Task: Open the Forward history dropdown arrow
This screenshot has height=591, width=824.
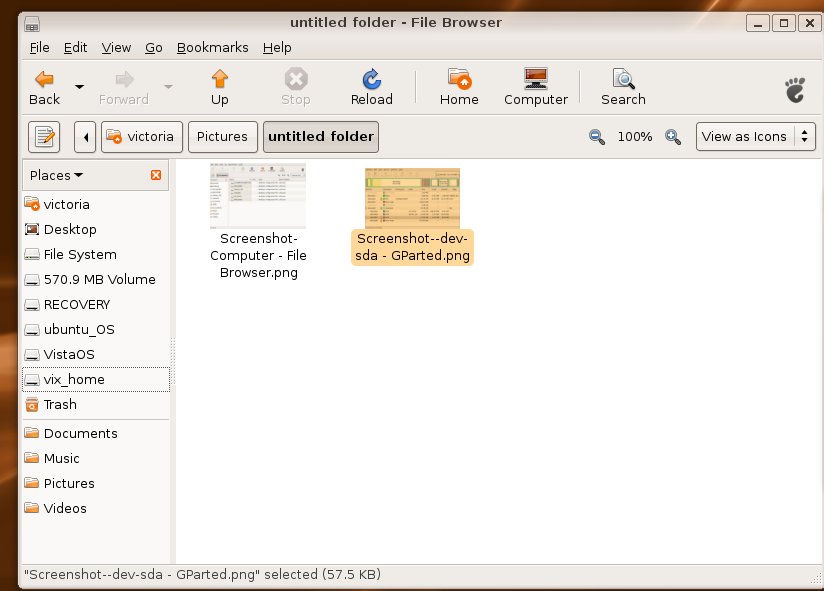Action: click(168, 87)
